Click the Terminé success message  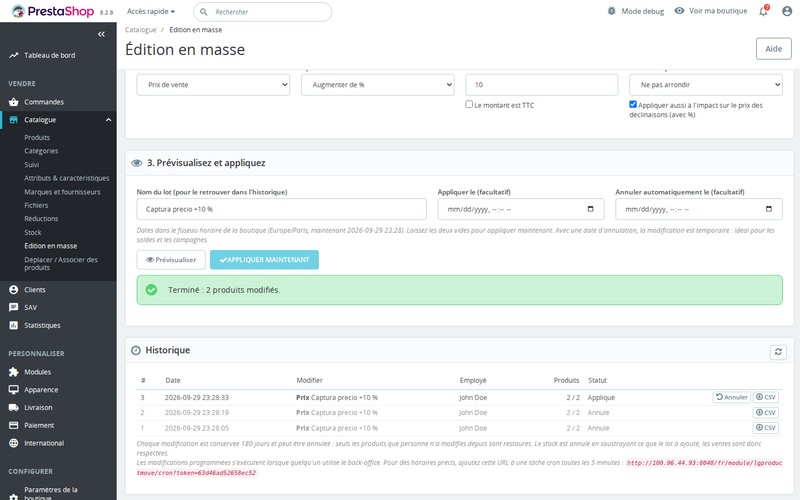tap(459, 290)
